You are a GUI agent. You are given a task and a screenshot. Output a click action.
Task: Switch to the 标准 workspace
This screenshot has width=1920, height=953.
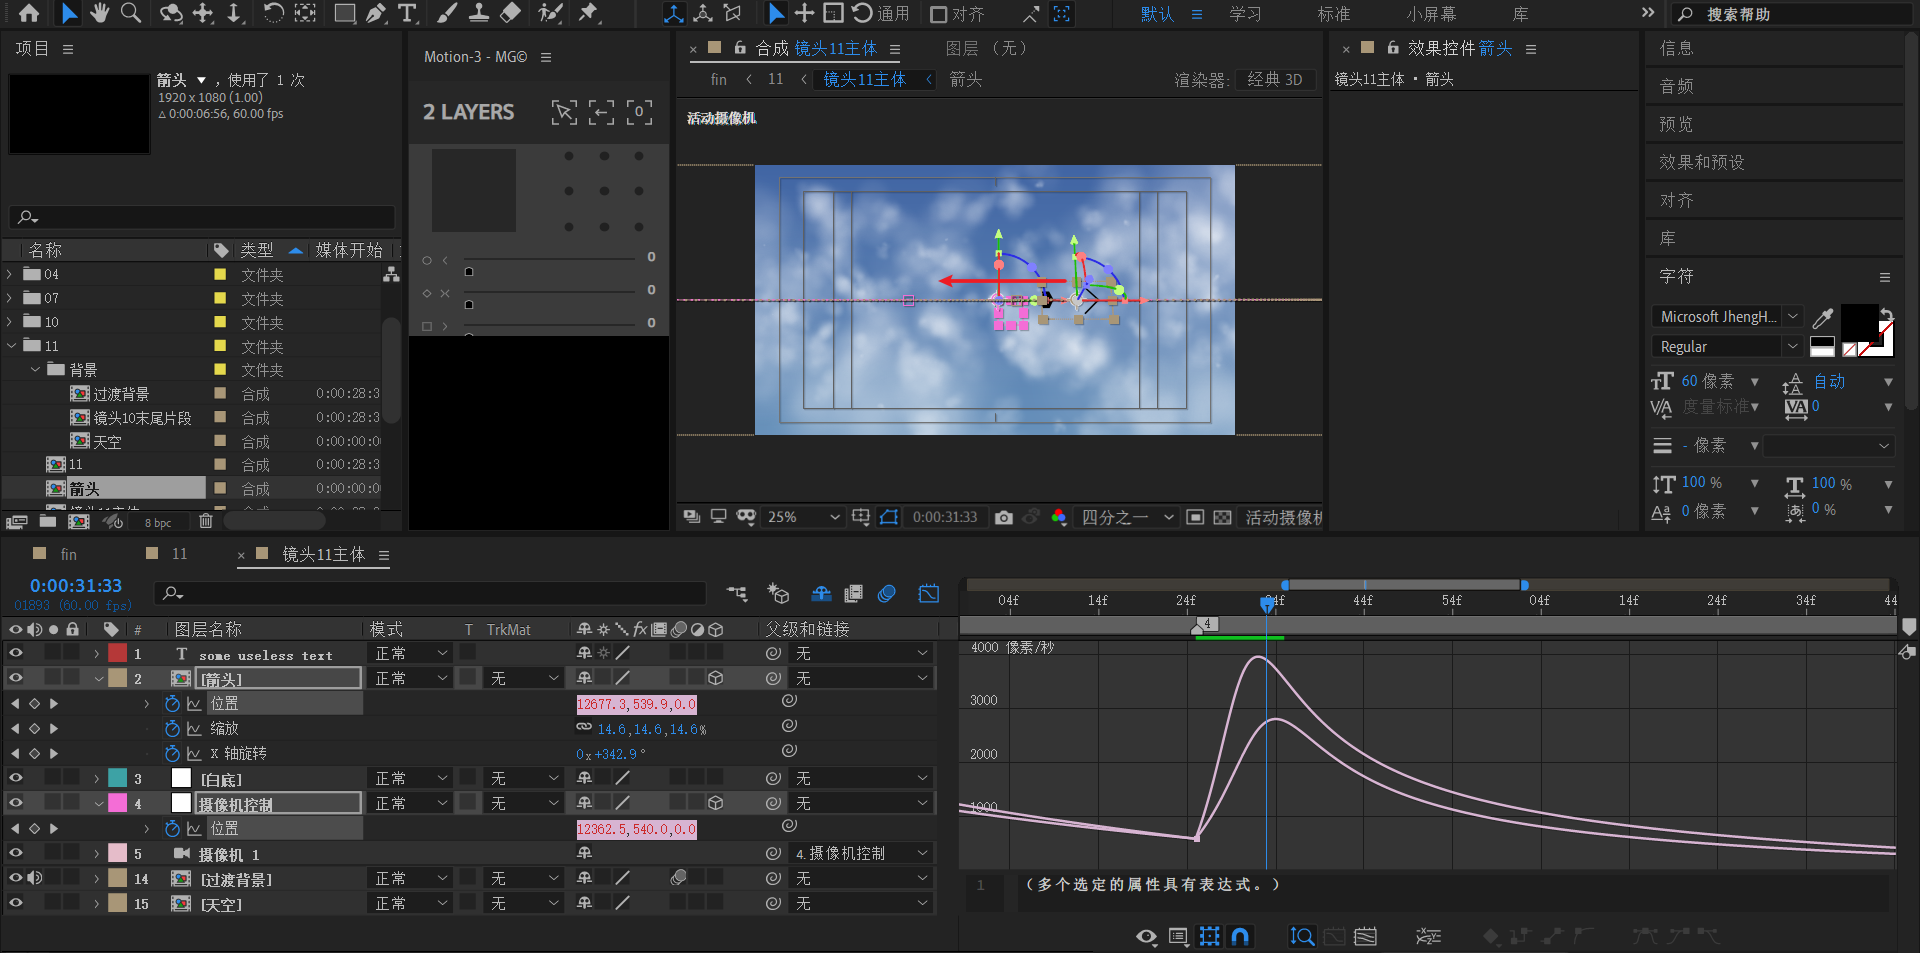tap(1334, 14)
